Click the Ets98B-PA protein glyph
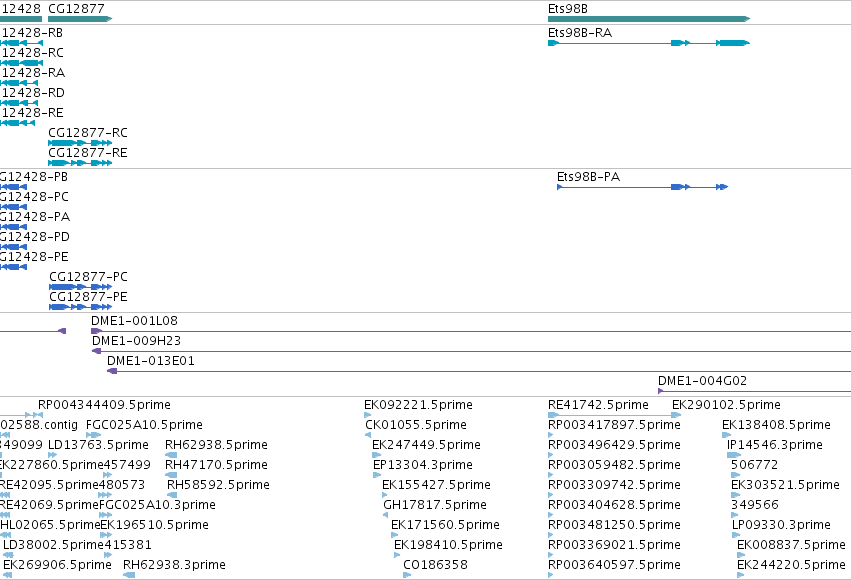 point(642,187)
